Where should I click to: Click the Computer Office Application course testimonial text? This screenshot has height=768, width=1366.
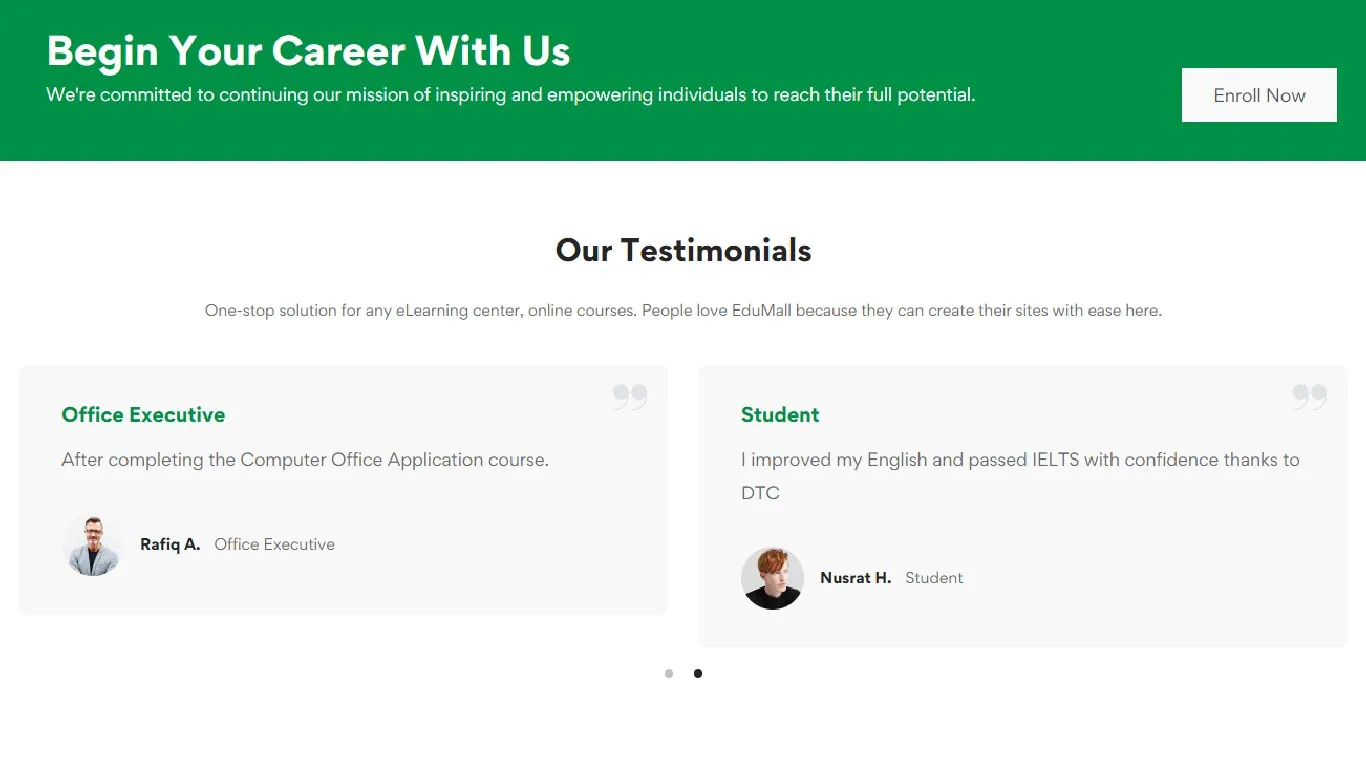click(x=305, y=460)
